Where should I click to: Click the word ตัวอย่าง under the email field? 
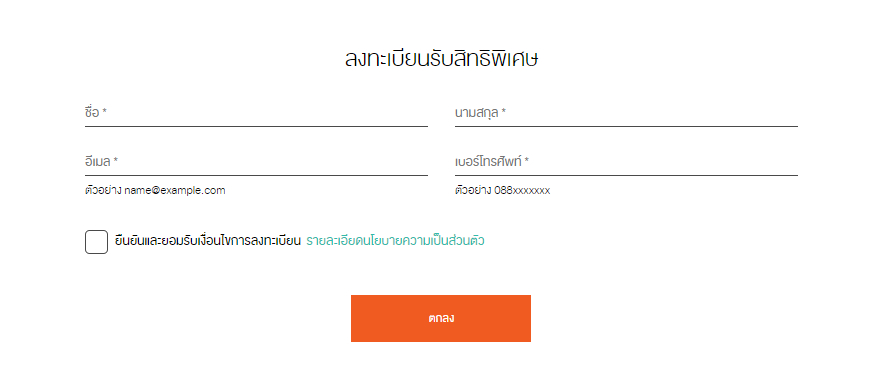(103, 190)
